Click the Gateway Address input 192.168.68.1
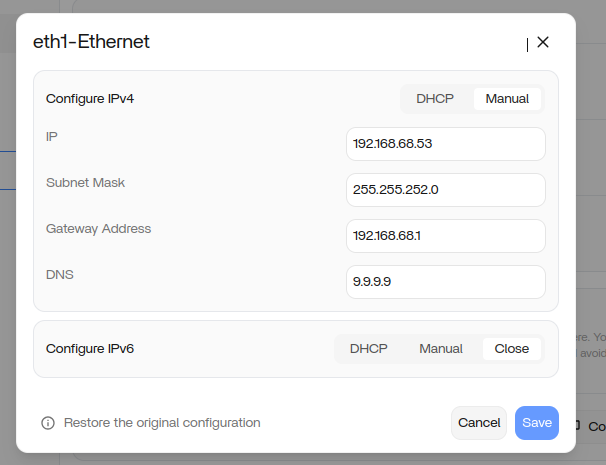This screenshot has width=606, height=465. [x=445, y=236]
